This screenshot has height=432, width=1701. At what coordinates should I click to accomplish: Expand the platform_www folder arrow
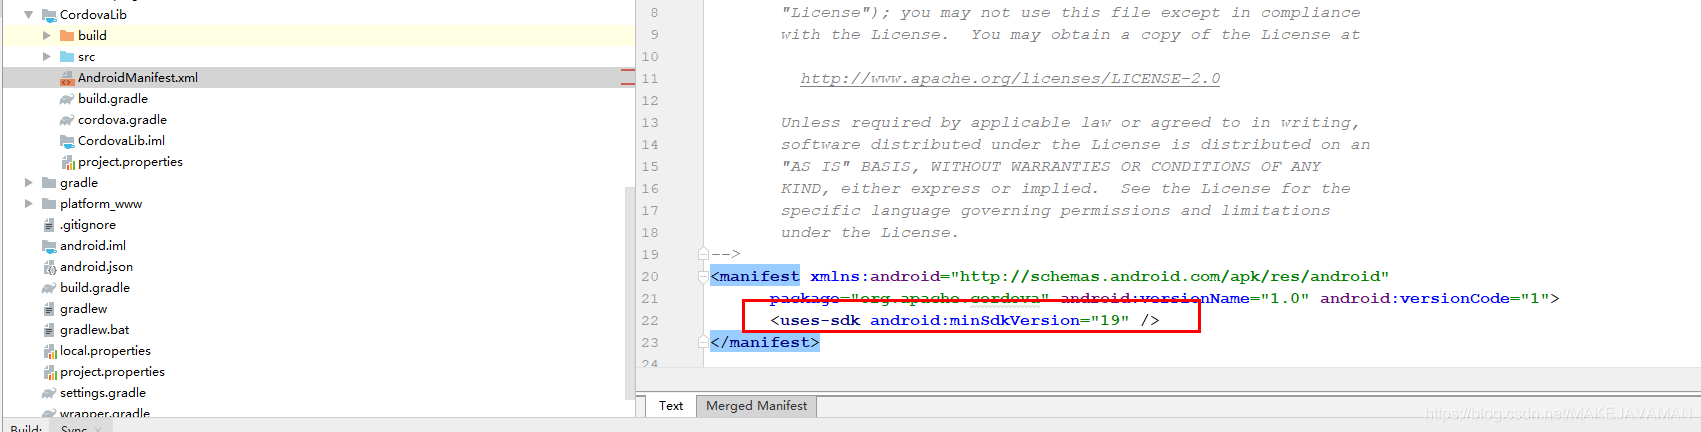coord(28,203)
